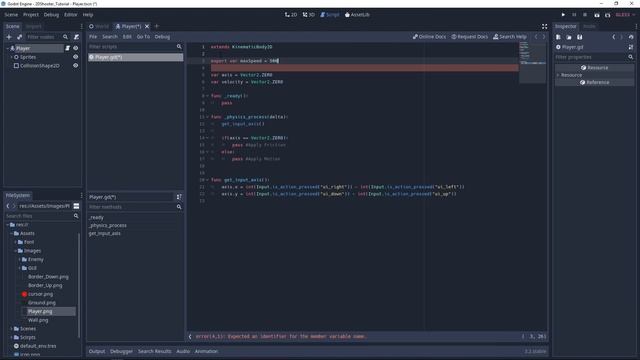The image size is (640, 360).
Task: Click search icon in FileSystem search
Action: pyautogui.click(x=76, y=216)
